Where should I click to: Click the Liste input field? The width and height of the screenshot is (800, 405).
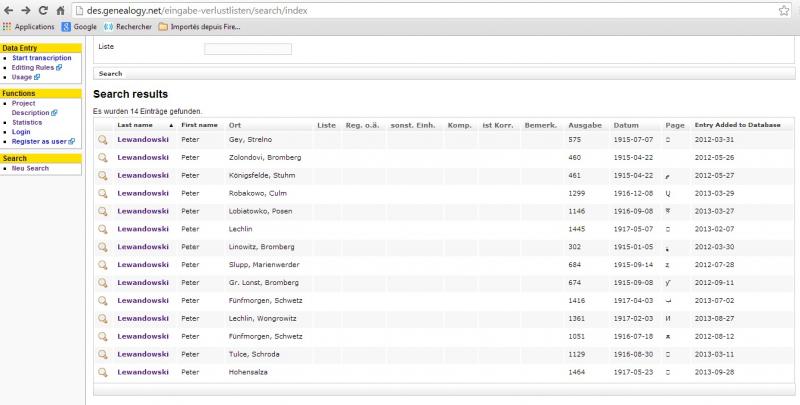point(247,48)
